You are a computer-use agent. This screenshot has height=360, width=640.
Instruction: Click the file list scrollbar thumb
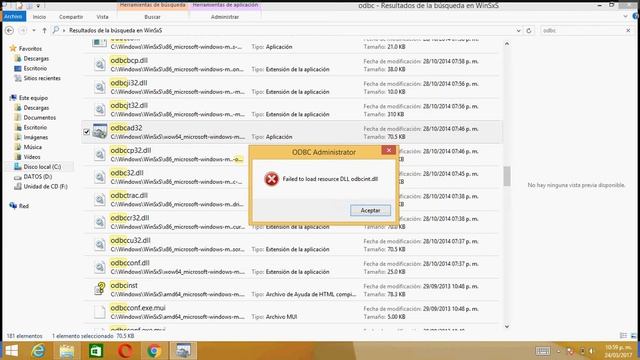coord(507,176)
